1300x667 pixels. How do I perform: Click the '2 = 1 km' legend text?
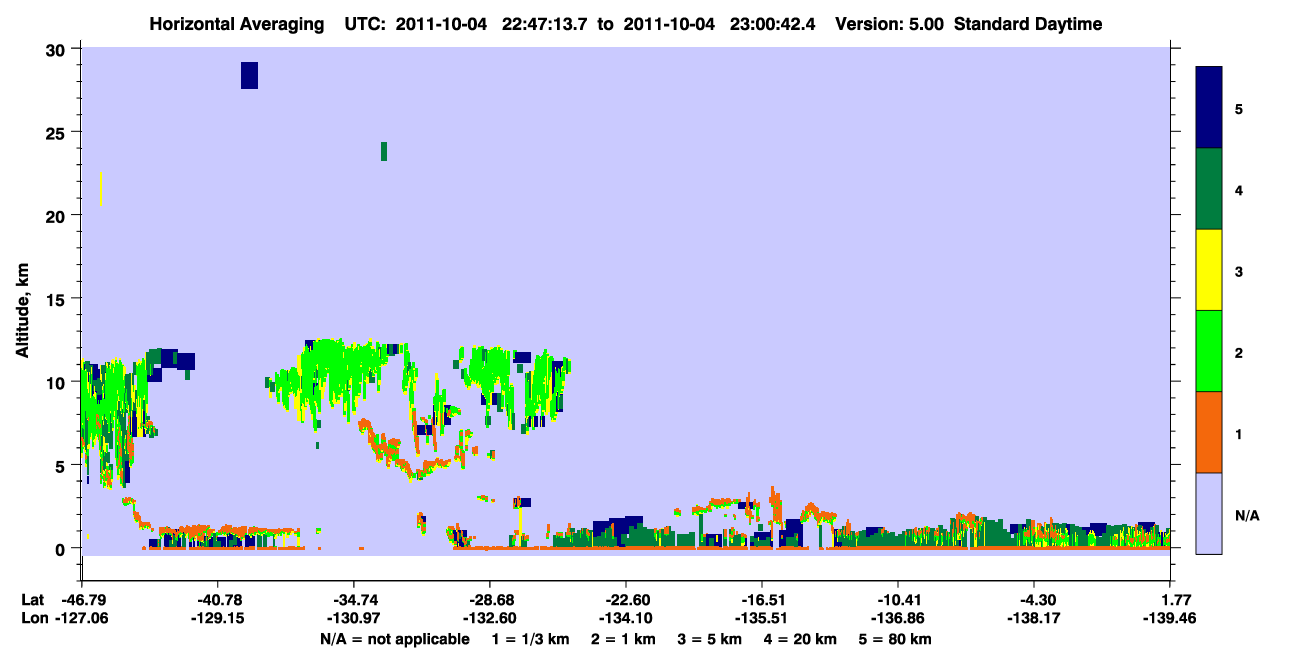(x=624, y=639)
